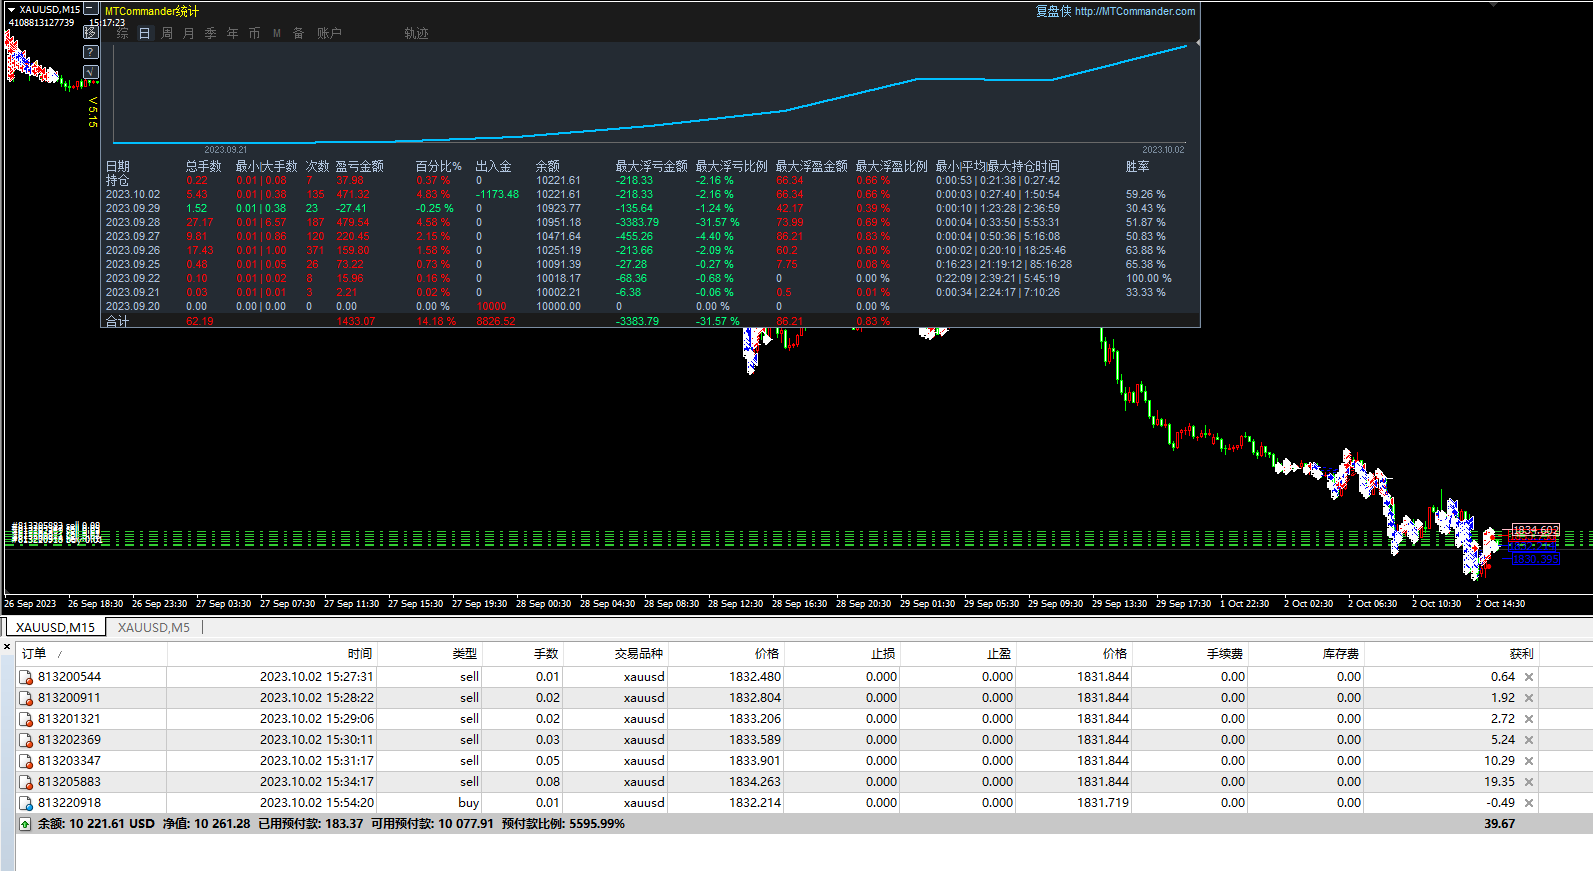Expand the XAUUSD,M15 chart title dropdown arrow
The height and width of the screenshot is (871, 1593).
click(12, 9)
